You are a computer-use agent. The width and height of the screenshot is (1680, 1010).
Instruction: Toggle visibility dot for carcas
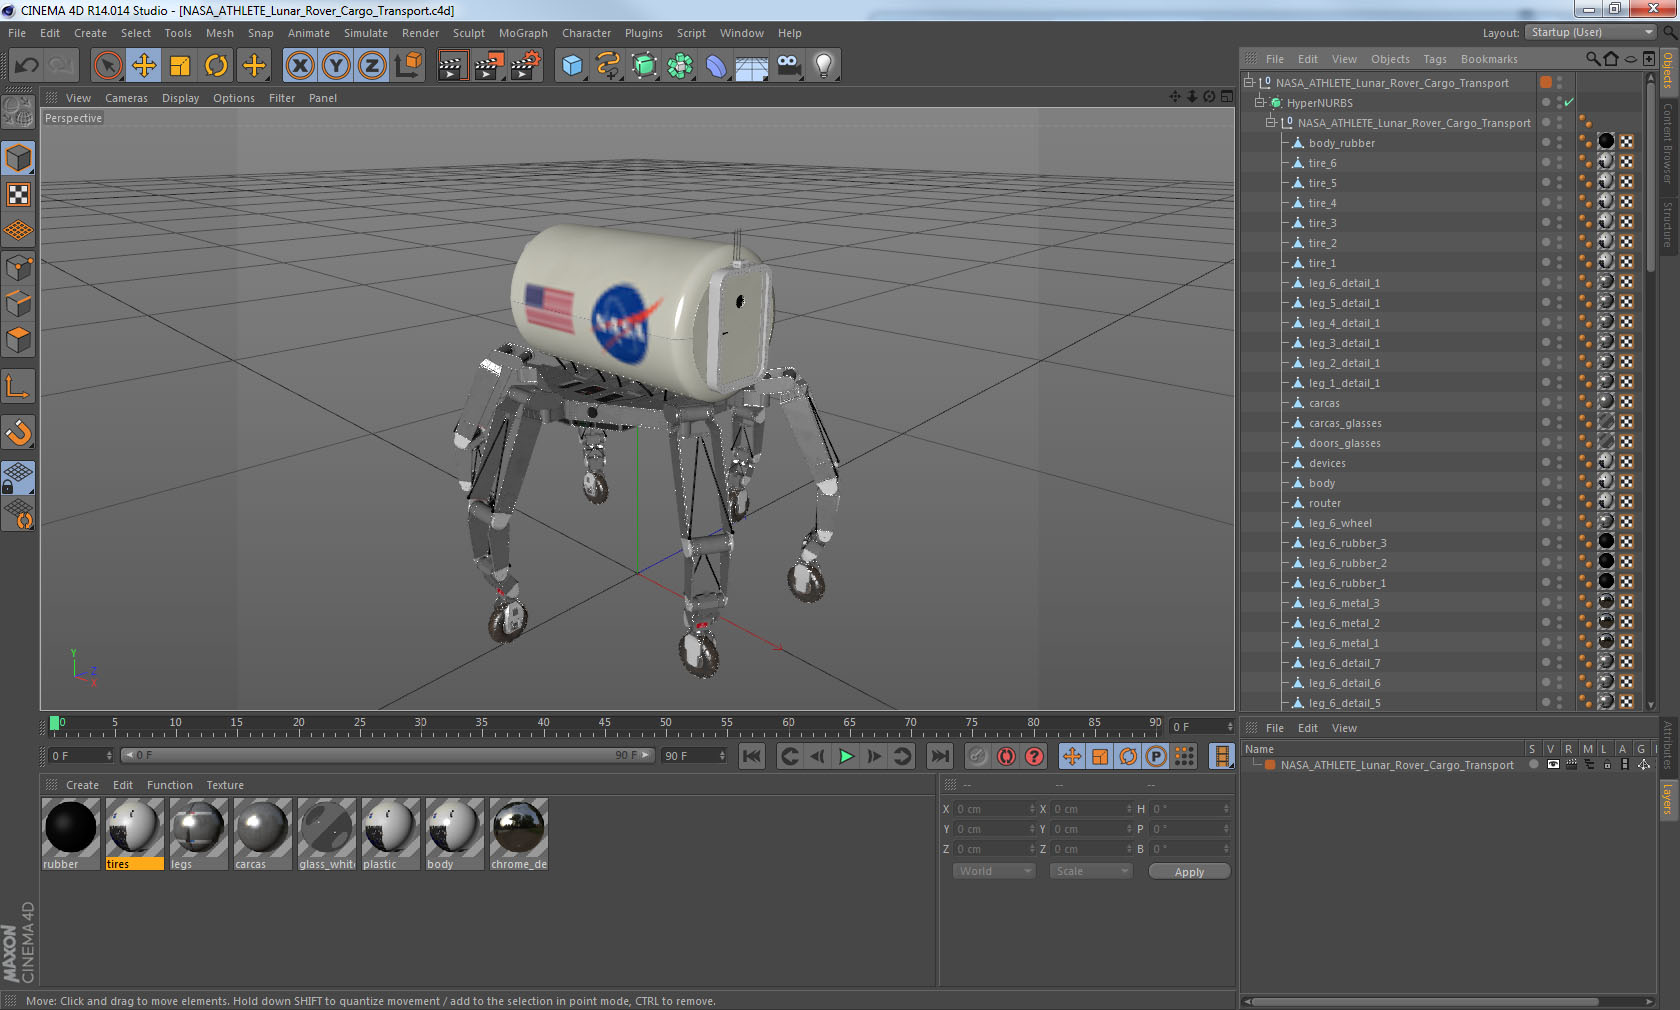pyautogui.click(x=1546, y=401)
